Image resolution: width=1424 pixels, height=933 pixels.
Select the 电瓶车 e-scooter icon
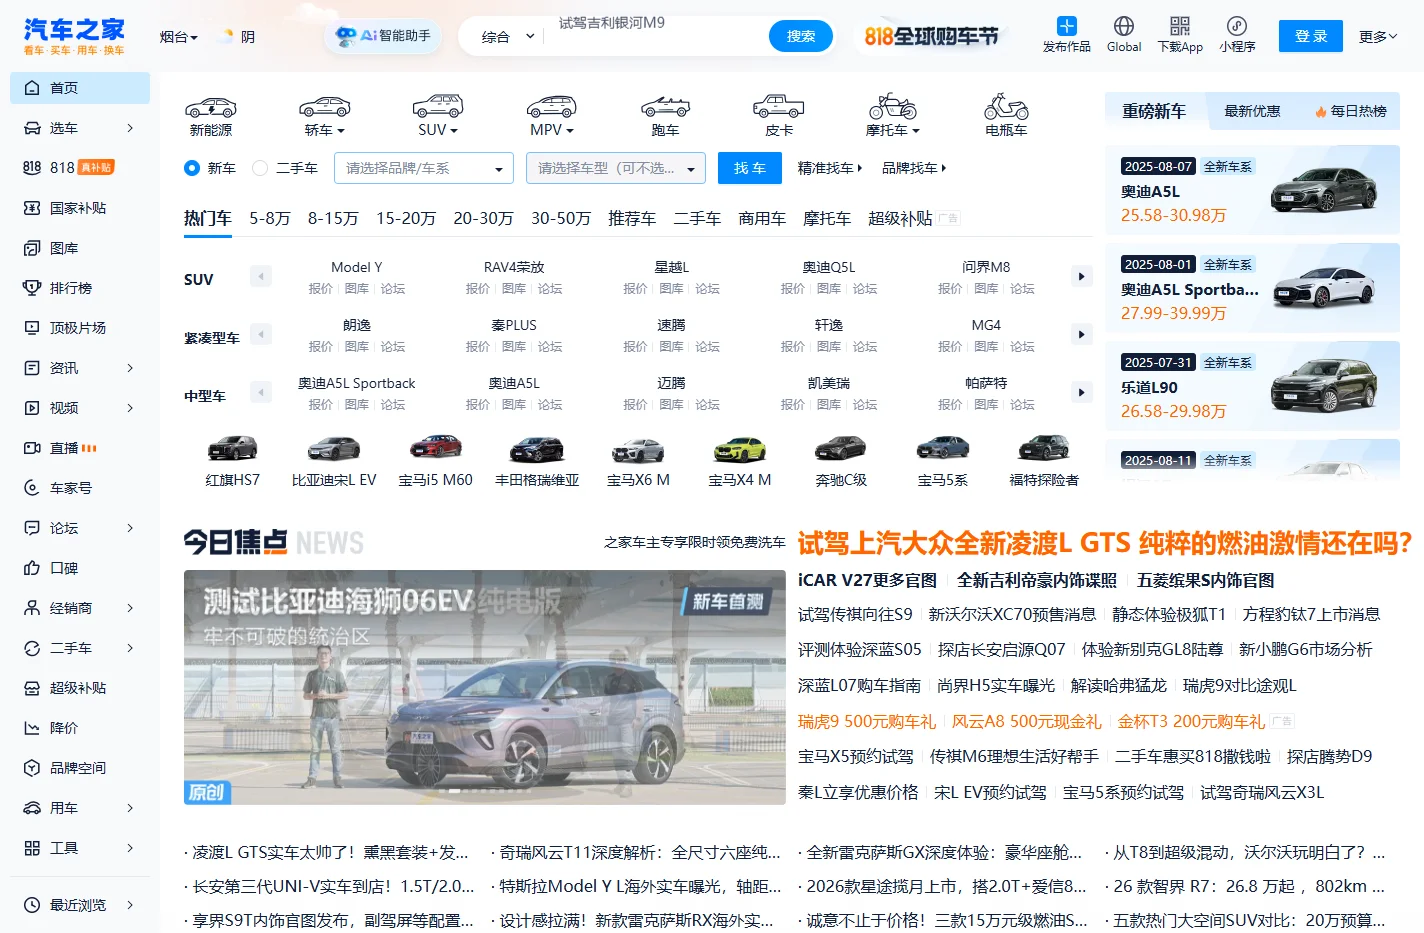click(1006, 106)
